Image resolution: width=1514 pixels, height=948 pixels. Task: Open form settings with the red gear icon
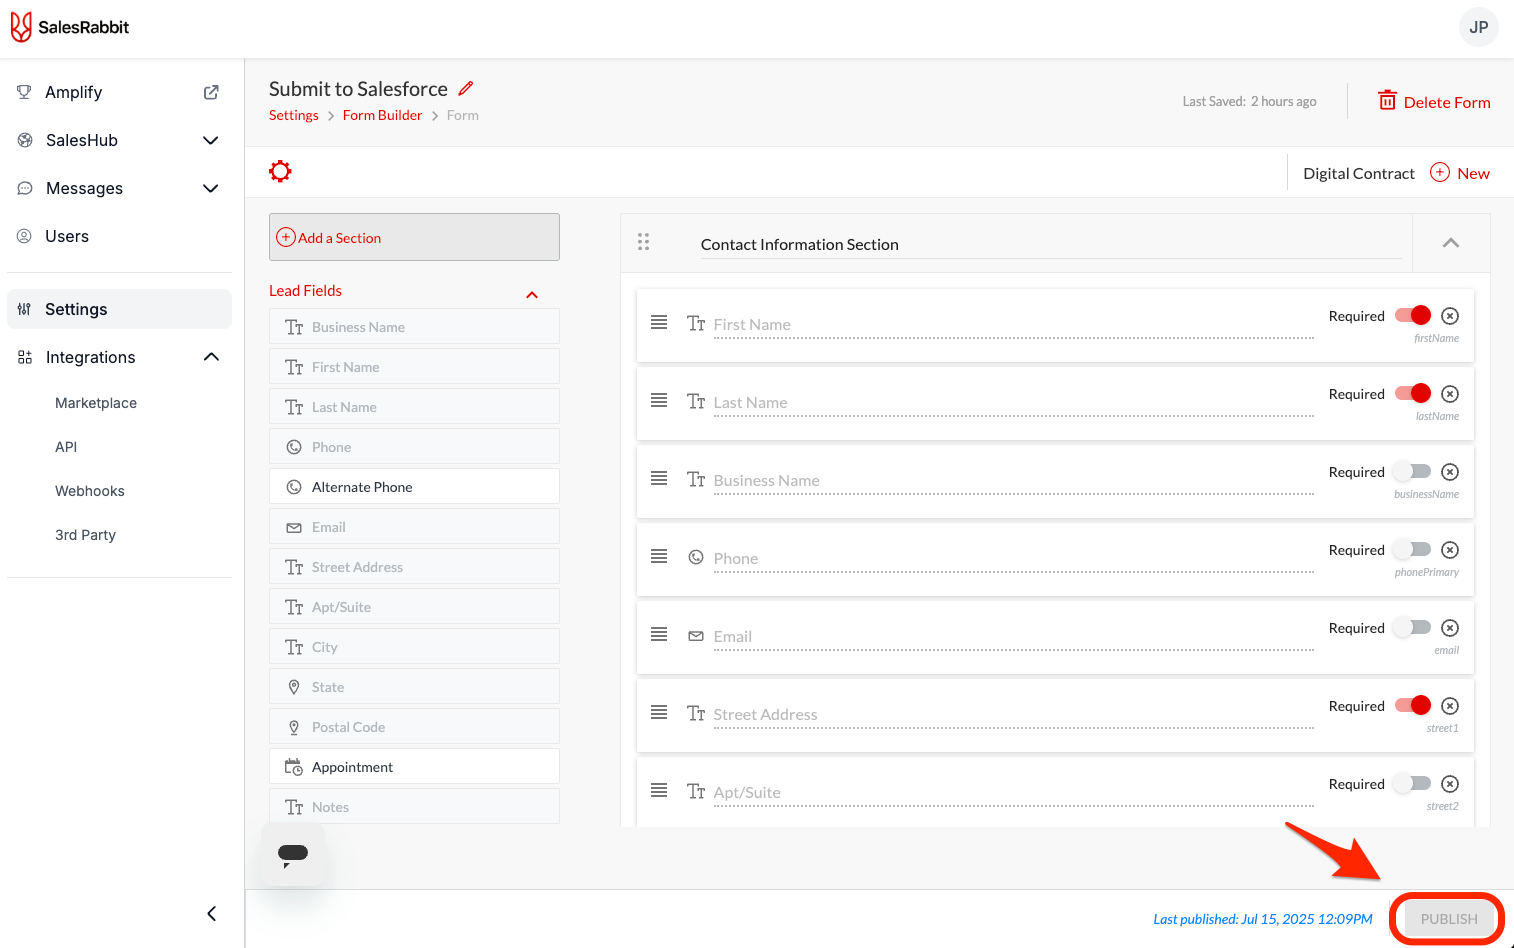coord(280,171)
